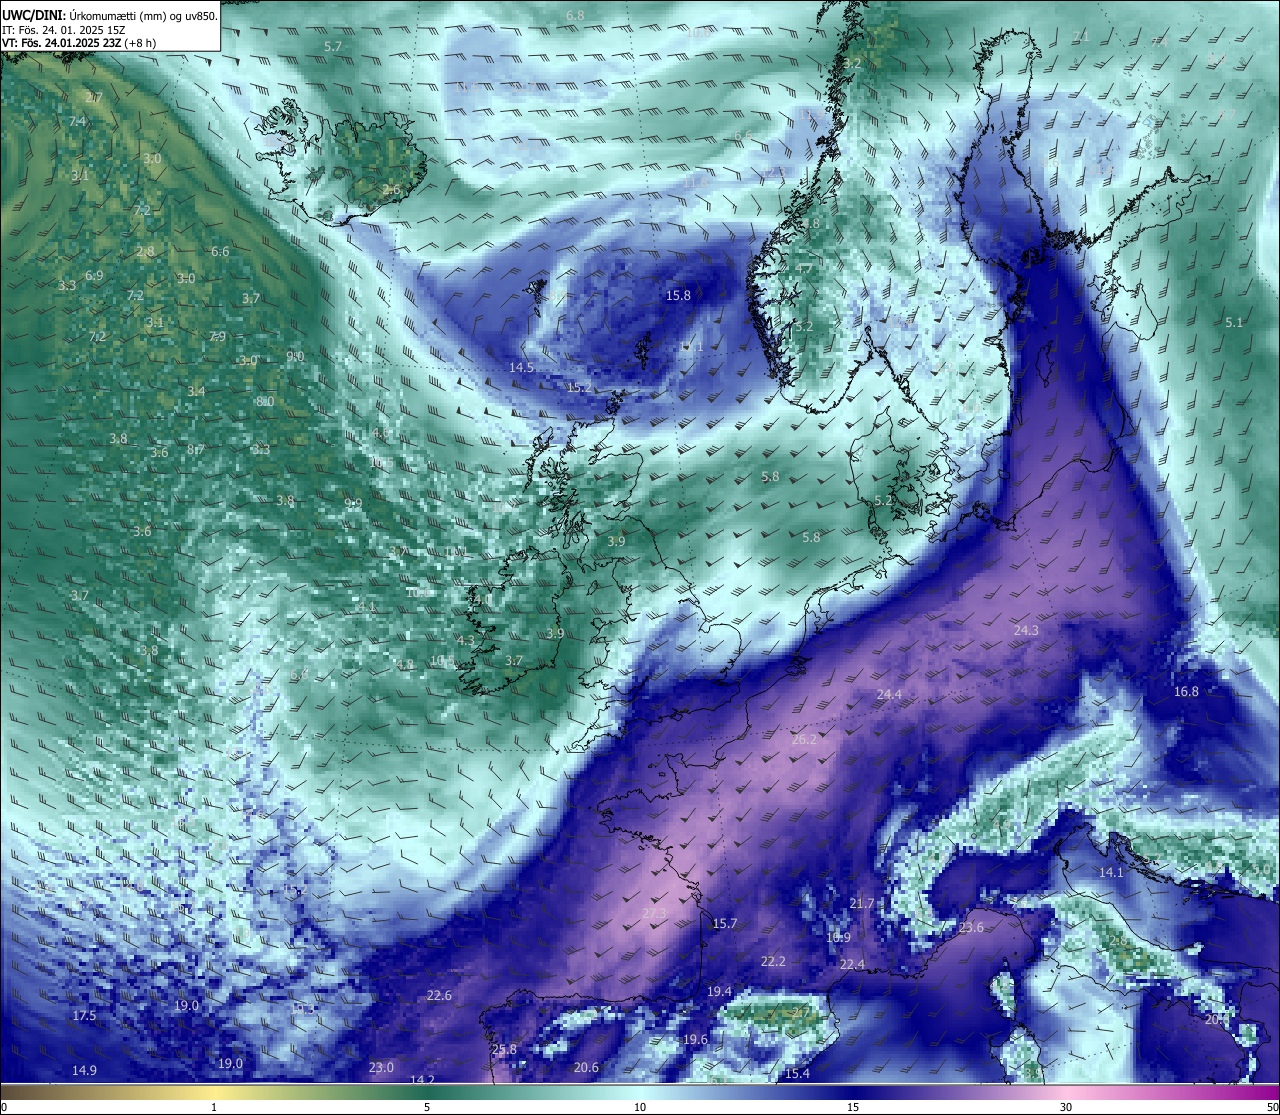The width and height of the screenshot is (1280, 1115).
Task: Click the 20.6 value label
Action: click(x=586, y=1067)
